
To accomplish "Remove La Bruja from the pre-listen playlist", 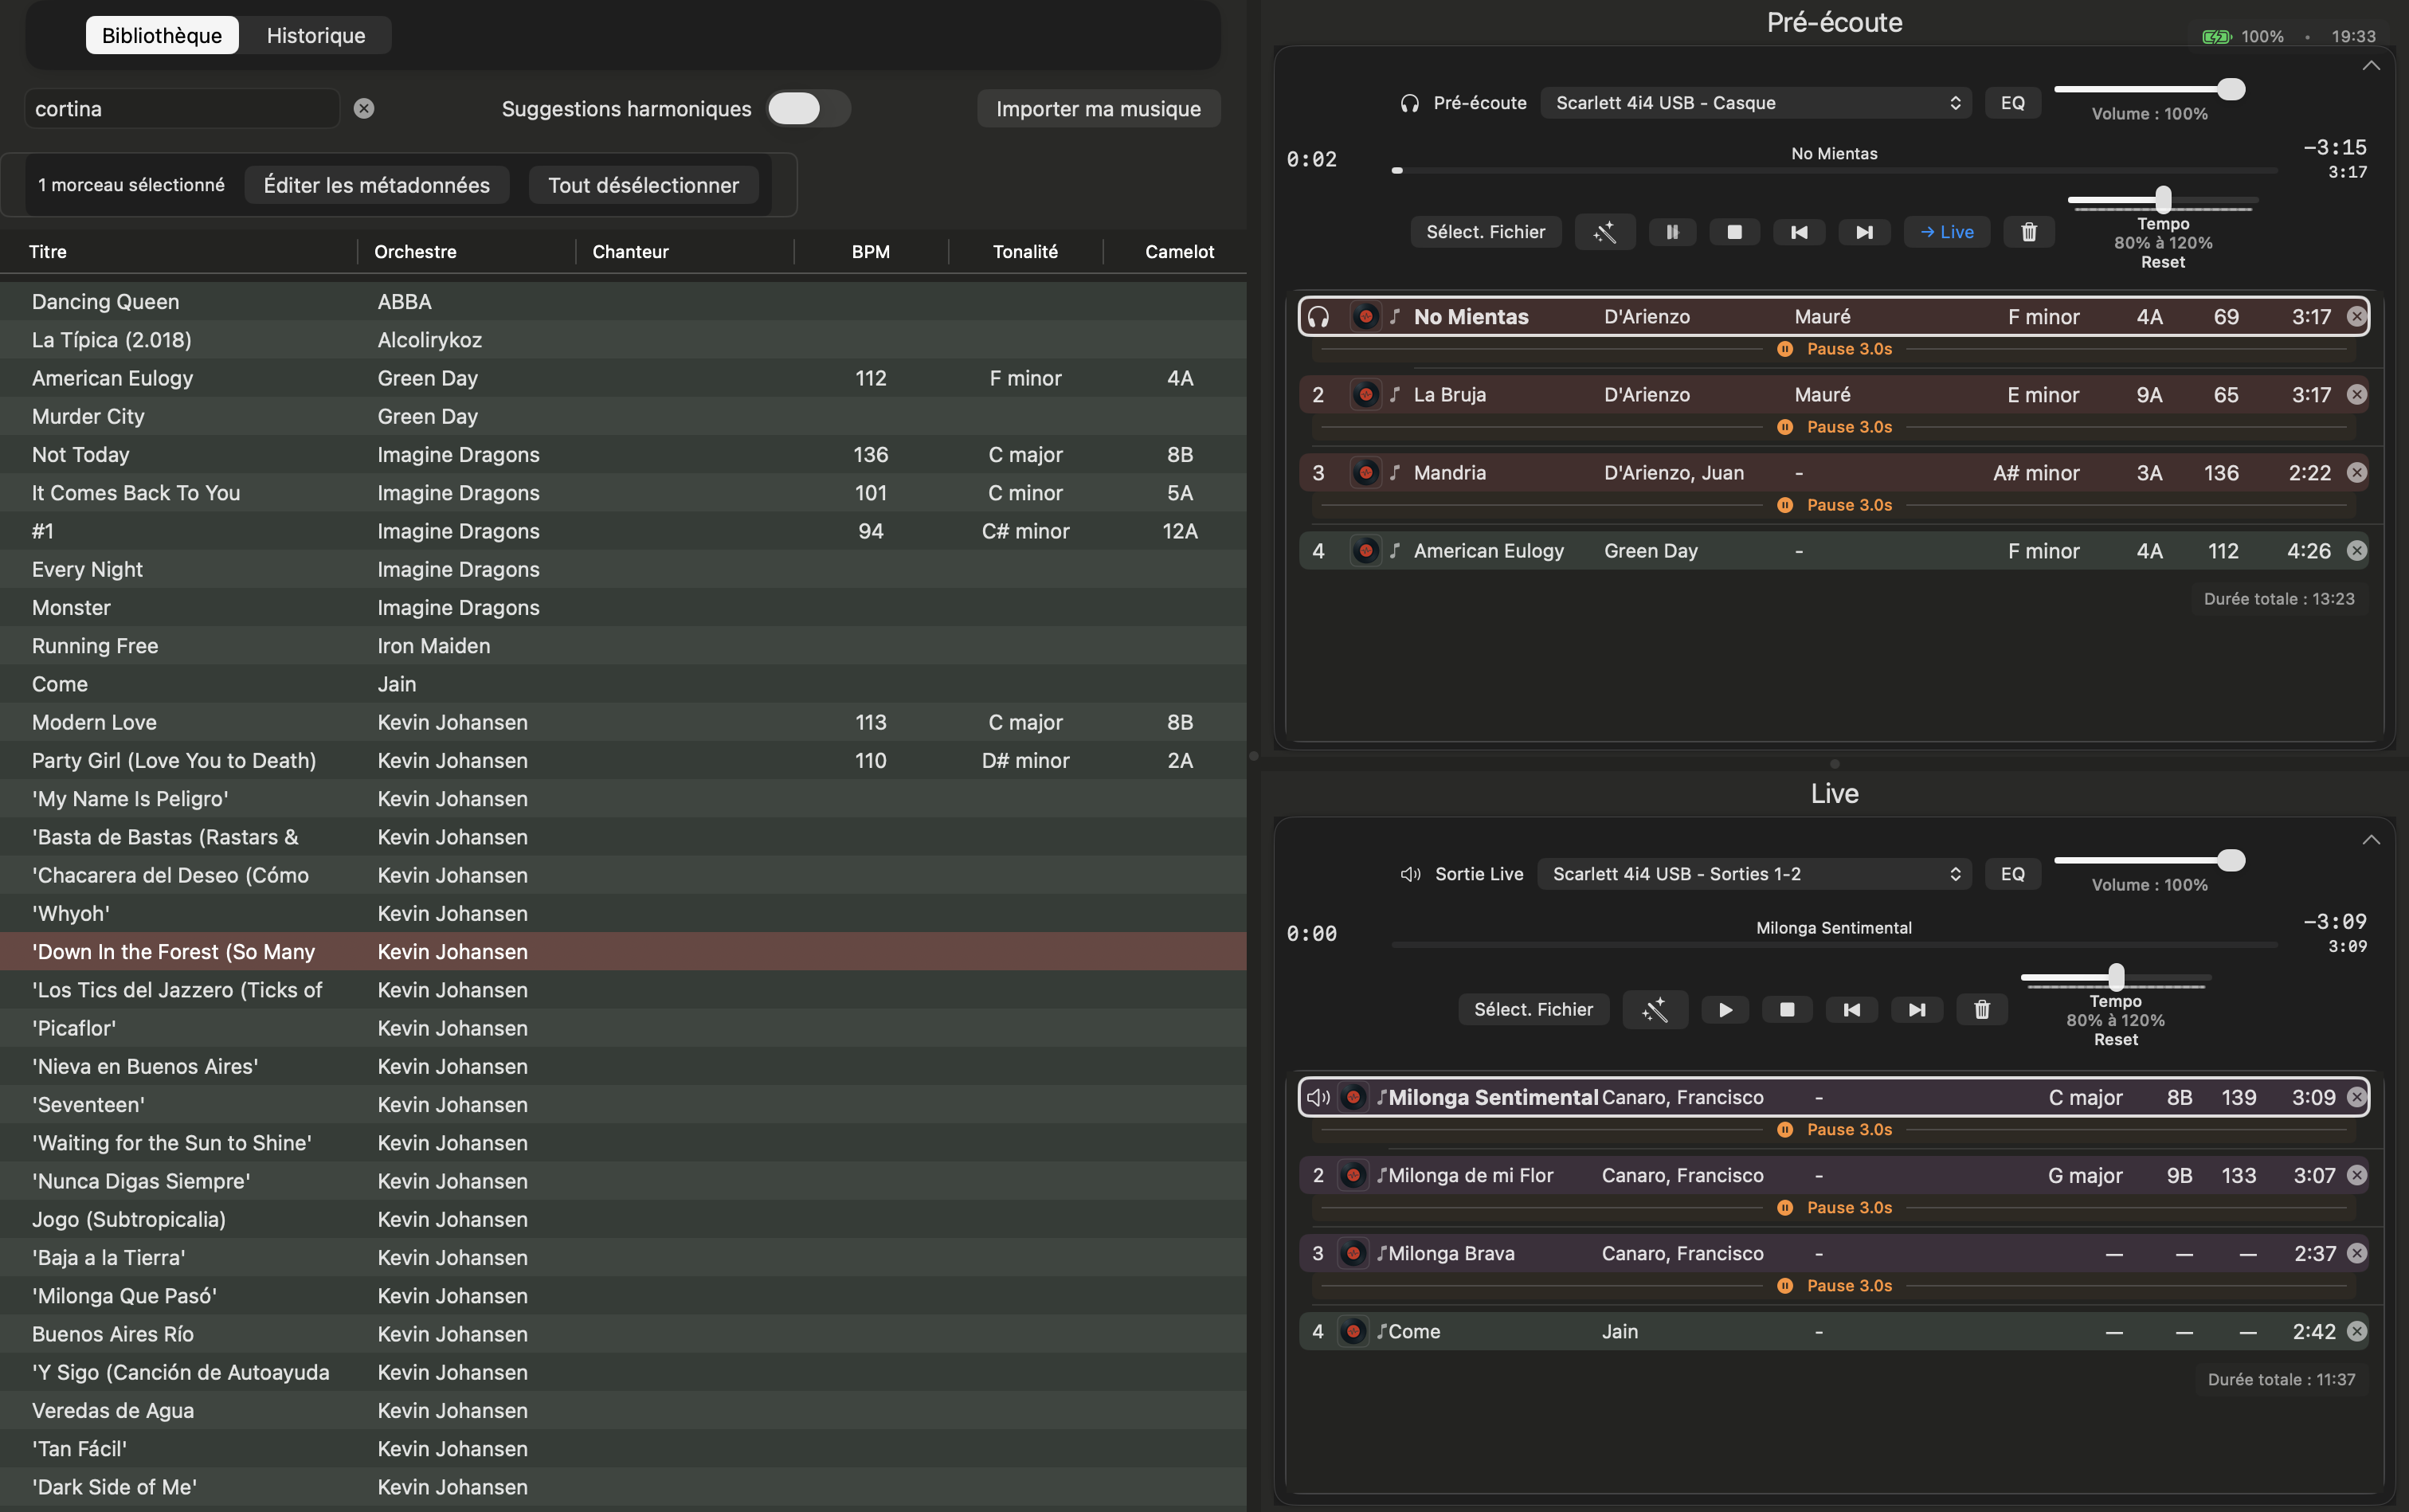I will click(2356, 394).
